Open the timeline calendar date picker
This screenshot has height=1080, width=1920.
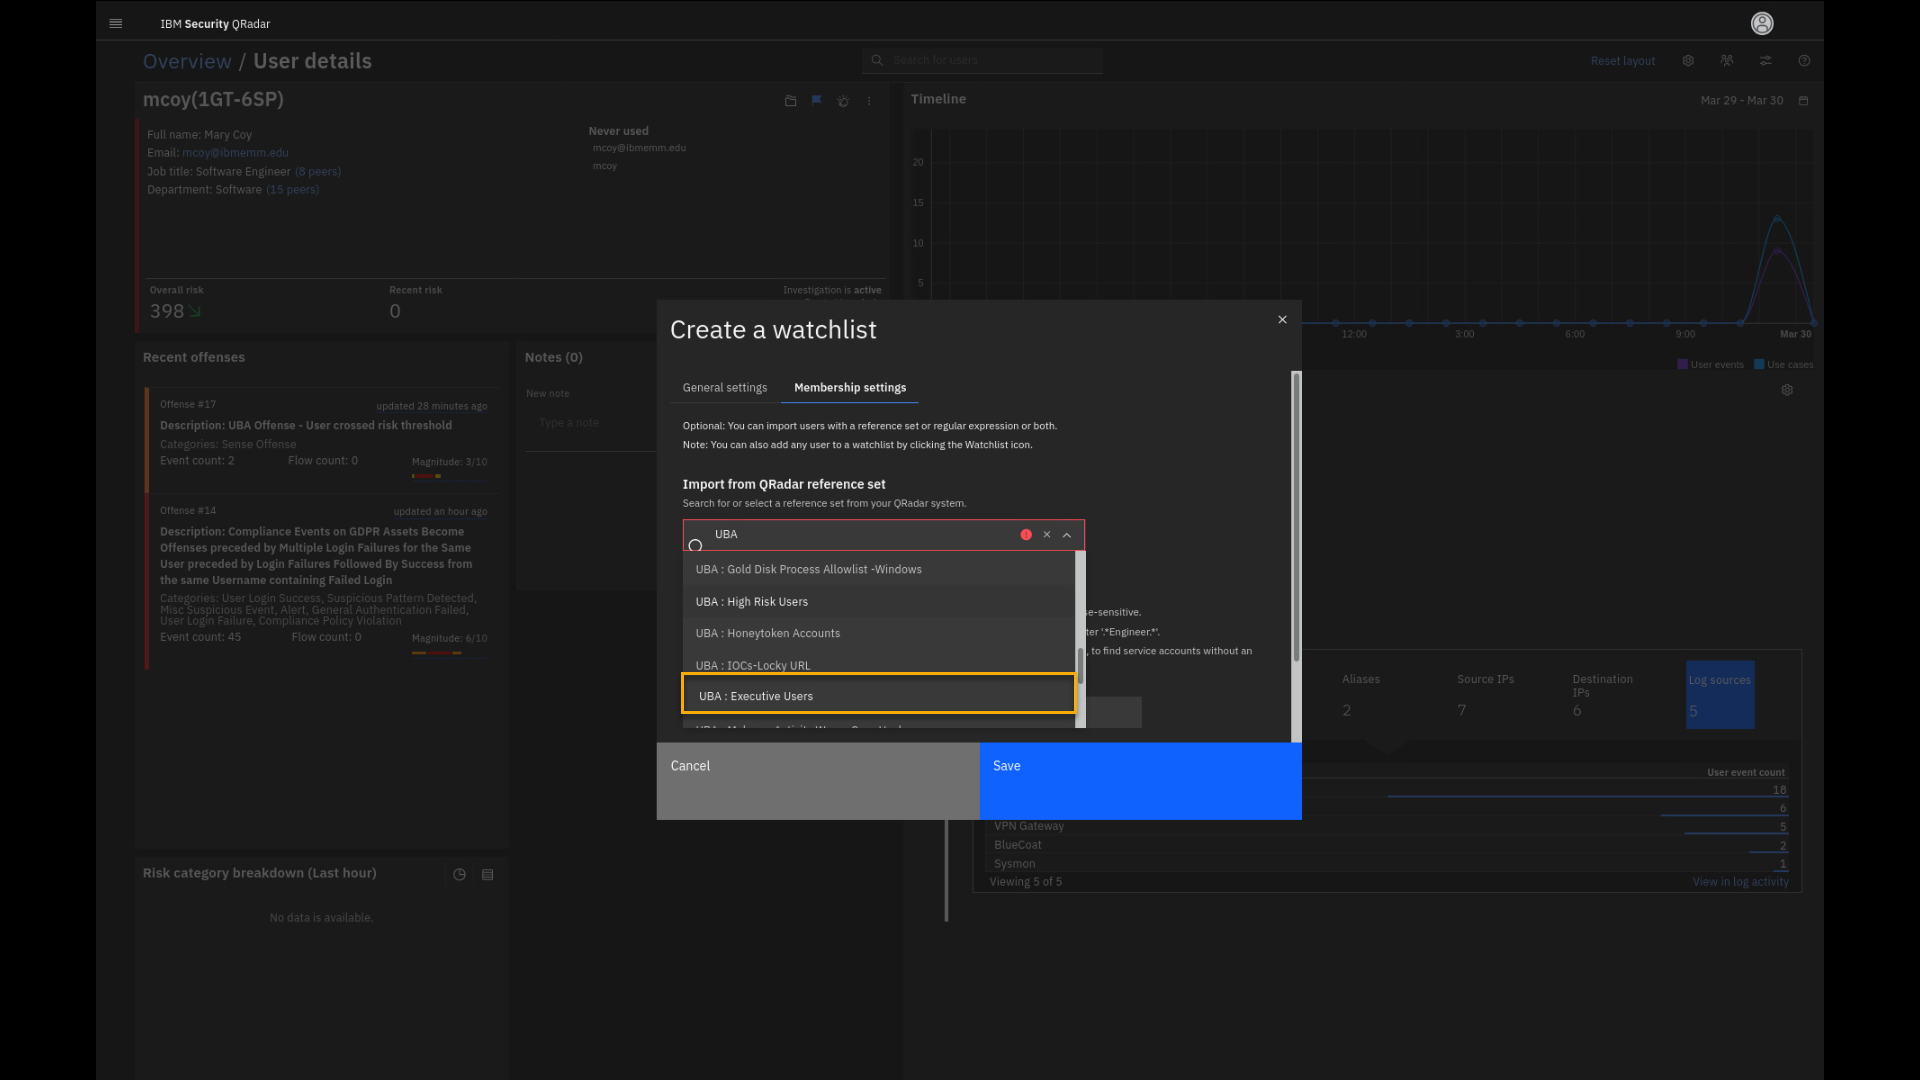pyautogui.click(x=1803, y=101)
